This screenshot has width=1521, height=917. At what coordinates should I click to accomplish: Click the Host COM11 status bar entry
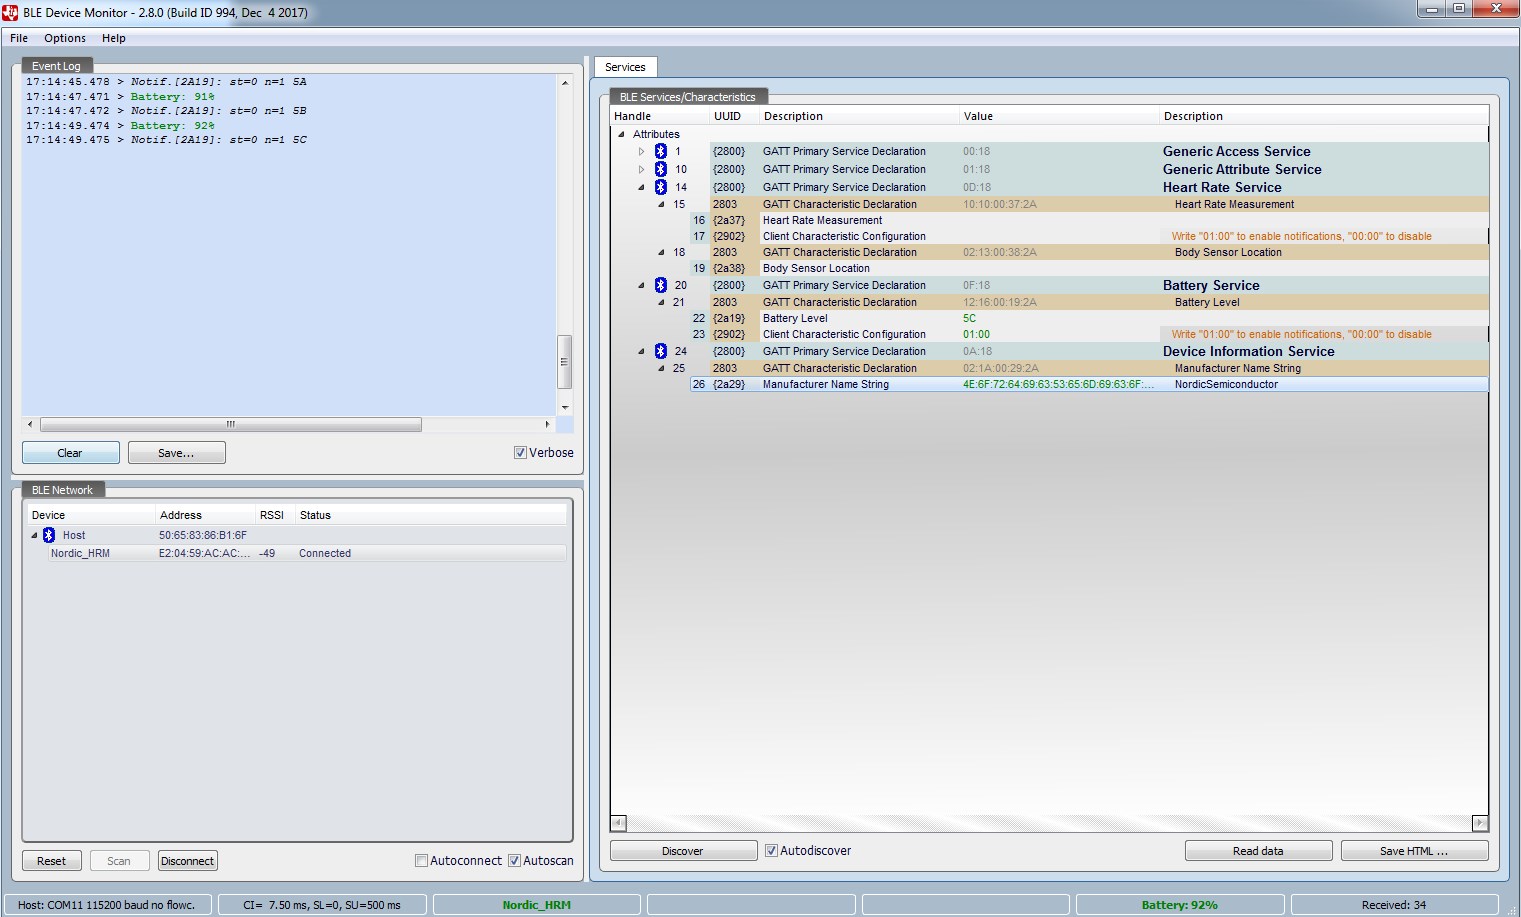(108, 905)
